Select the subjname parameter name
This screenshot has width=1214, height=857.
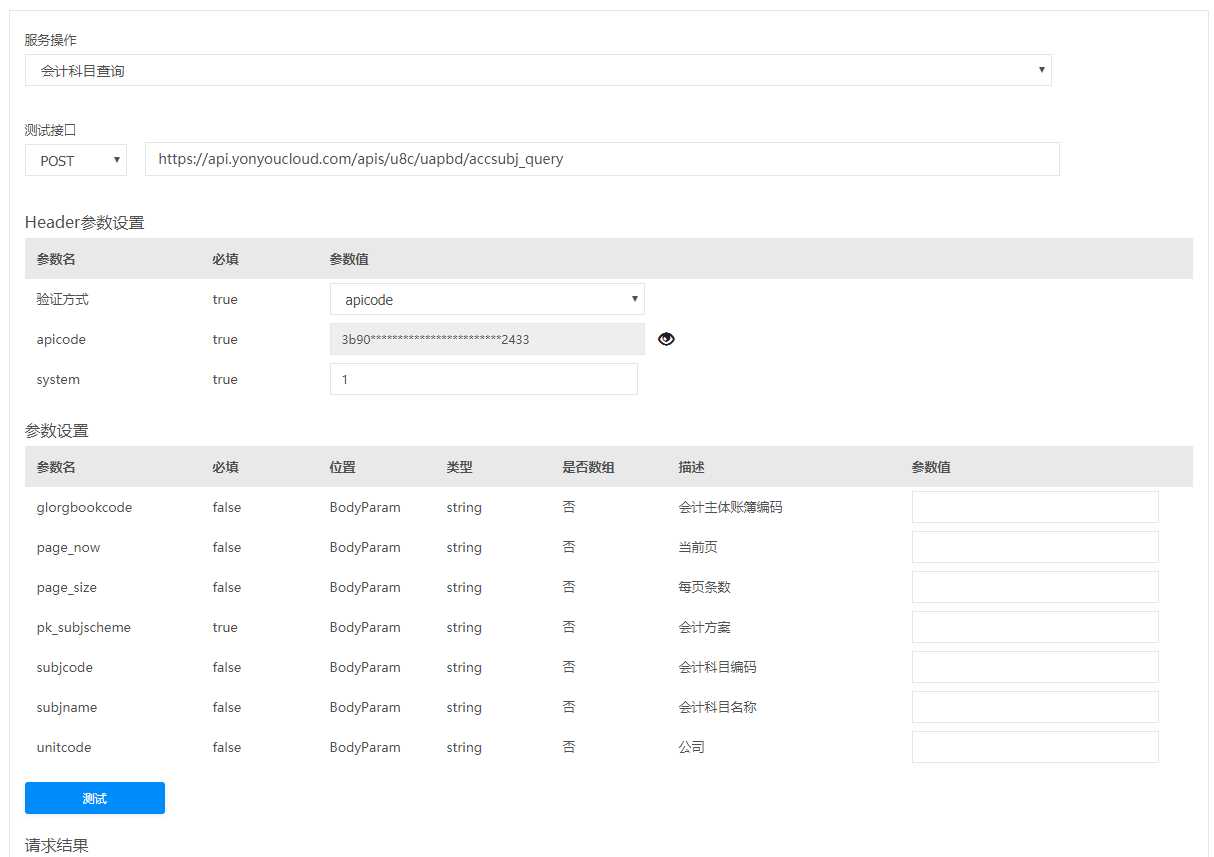66,708
